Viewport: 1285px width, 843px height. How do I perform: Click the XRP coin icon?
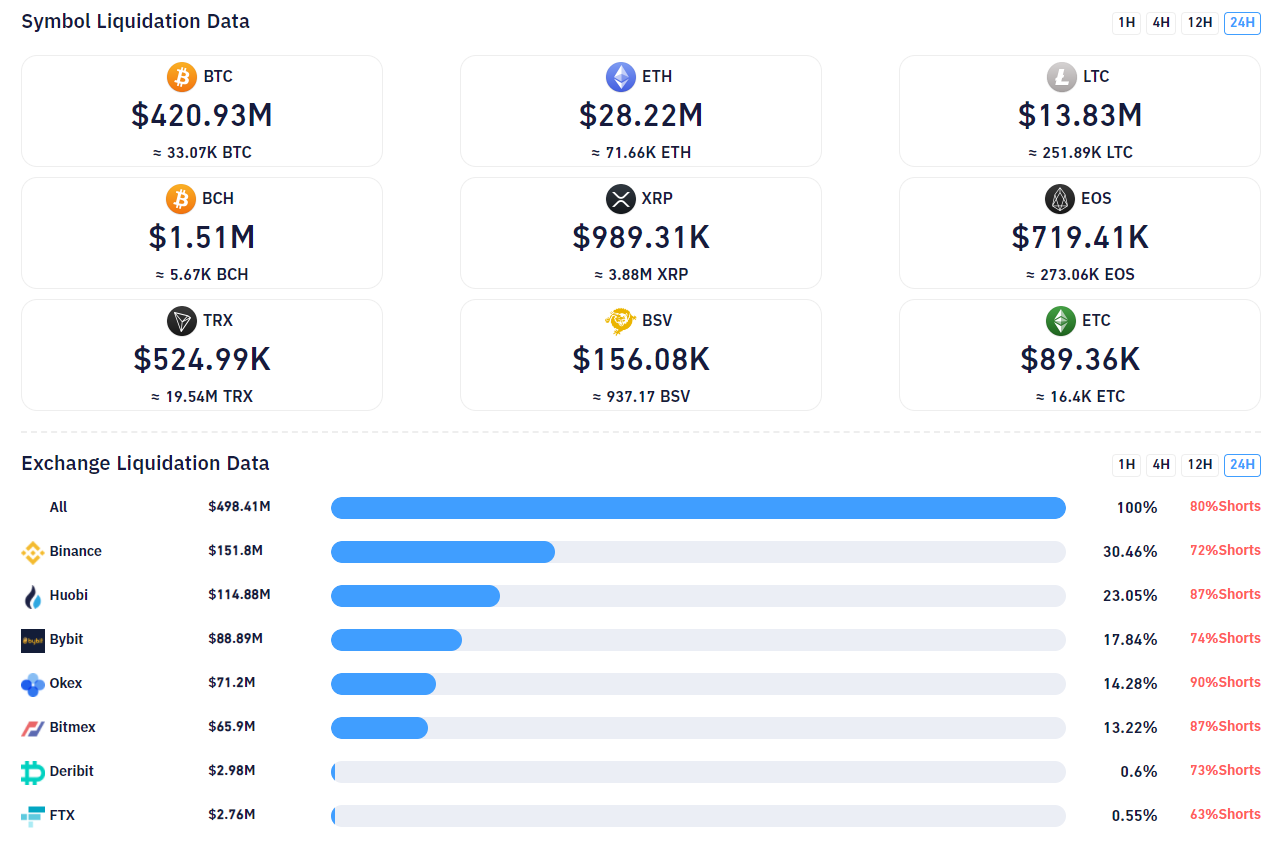pyautogui.click(x=621, y=199)
